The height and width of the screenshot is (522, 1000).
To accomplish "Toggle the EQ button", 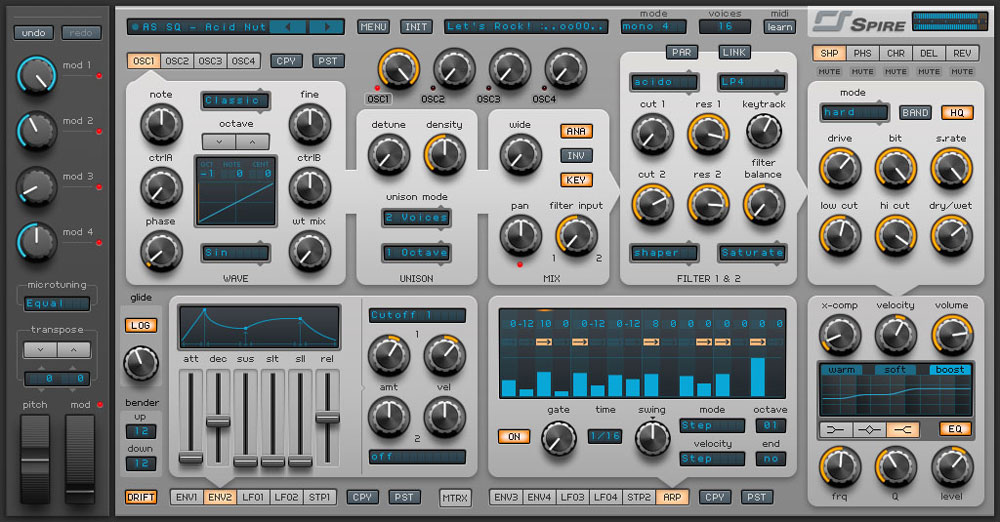I will (955, 429).
